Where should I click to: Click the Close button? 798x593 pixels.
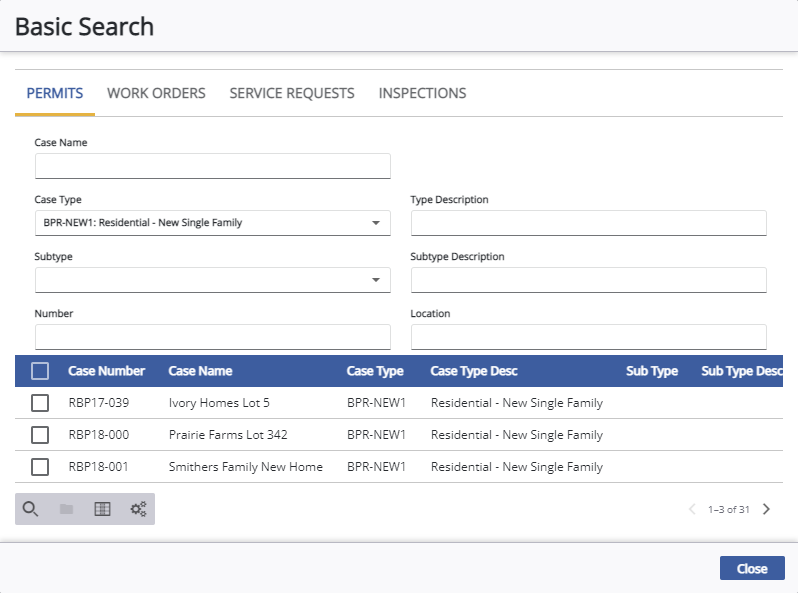tap(752, 568)
